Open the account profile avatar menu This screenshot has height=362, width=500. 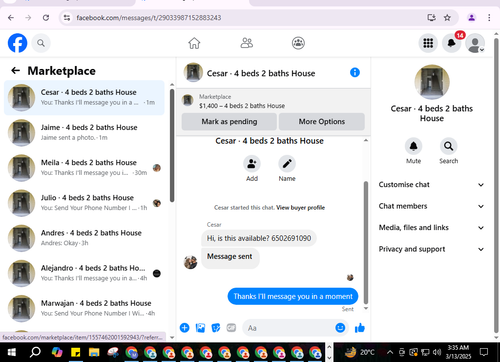tap(475, 43)
